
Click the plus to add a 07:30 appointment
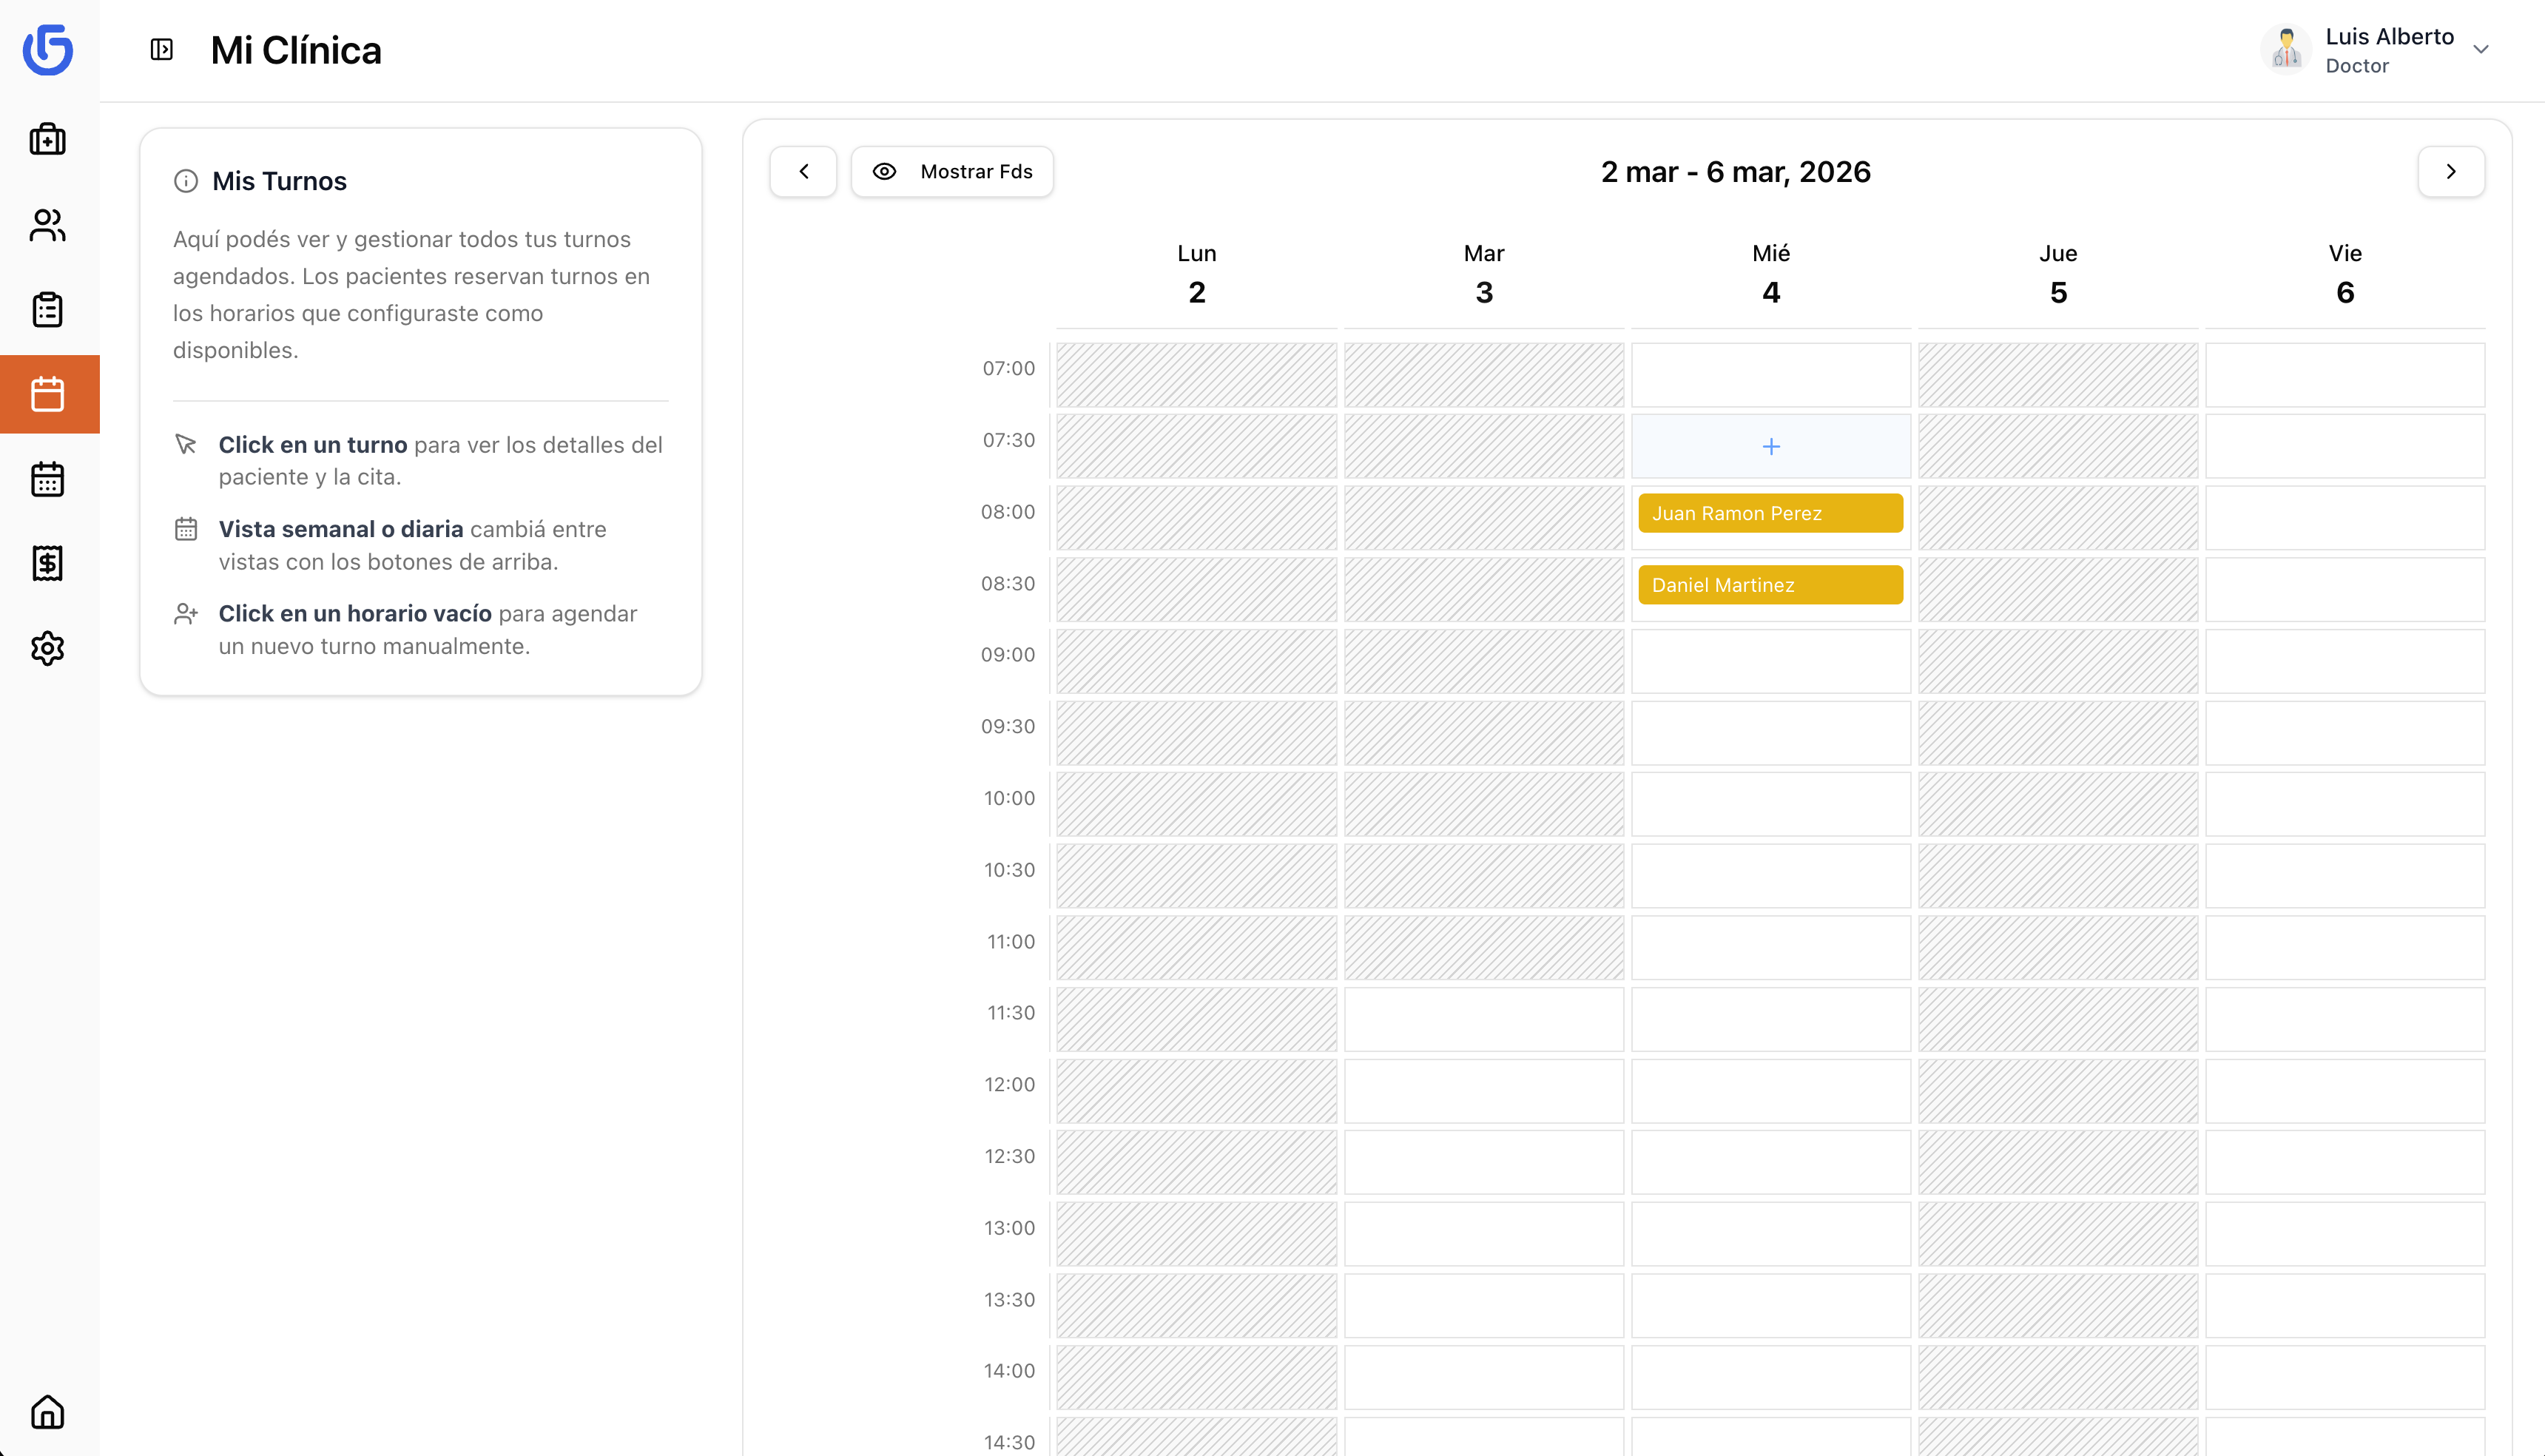(x=1770, y=446)
